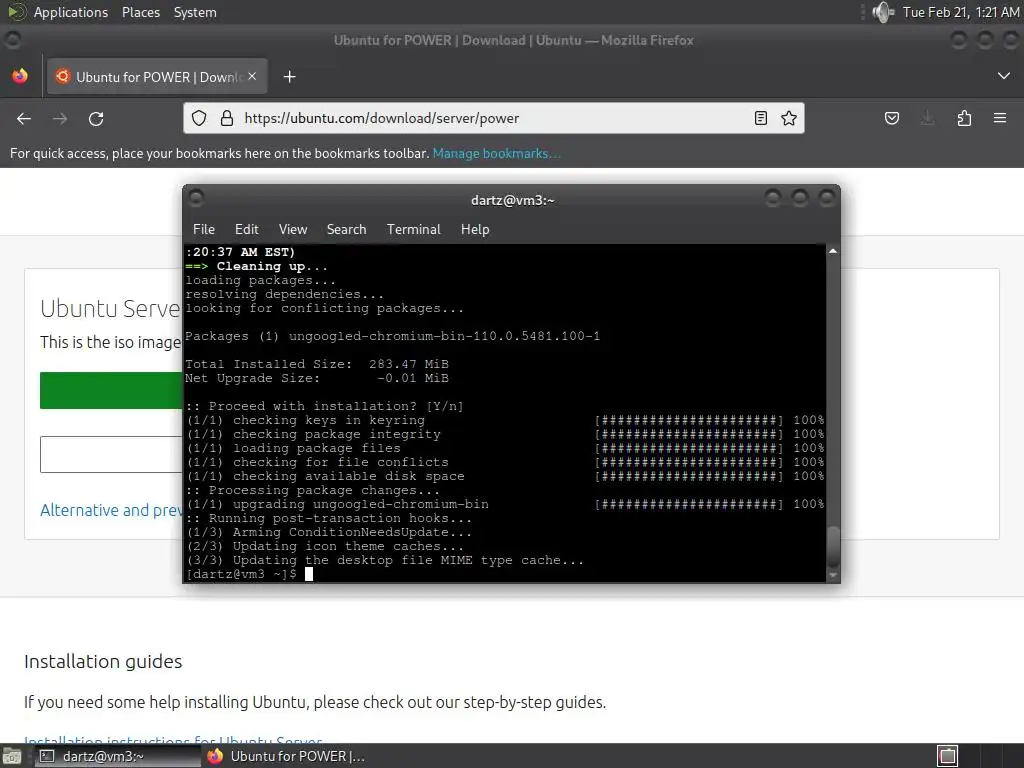Click terminal scrollbar down arrow
Viewport: 1024px width, 768px height.
coord(833,575)
